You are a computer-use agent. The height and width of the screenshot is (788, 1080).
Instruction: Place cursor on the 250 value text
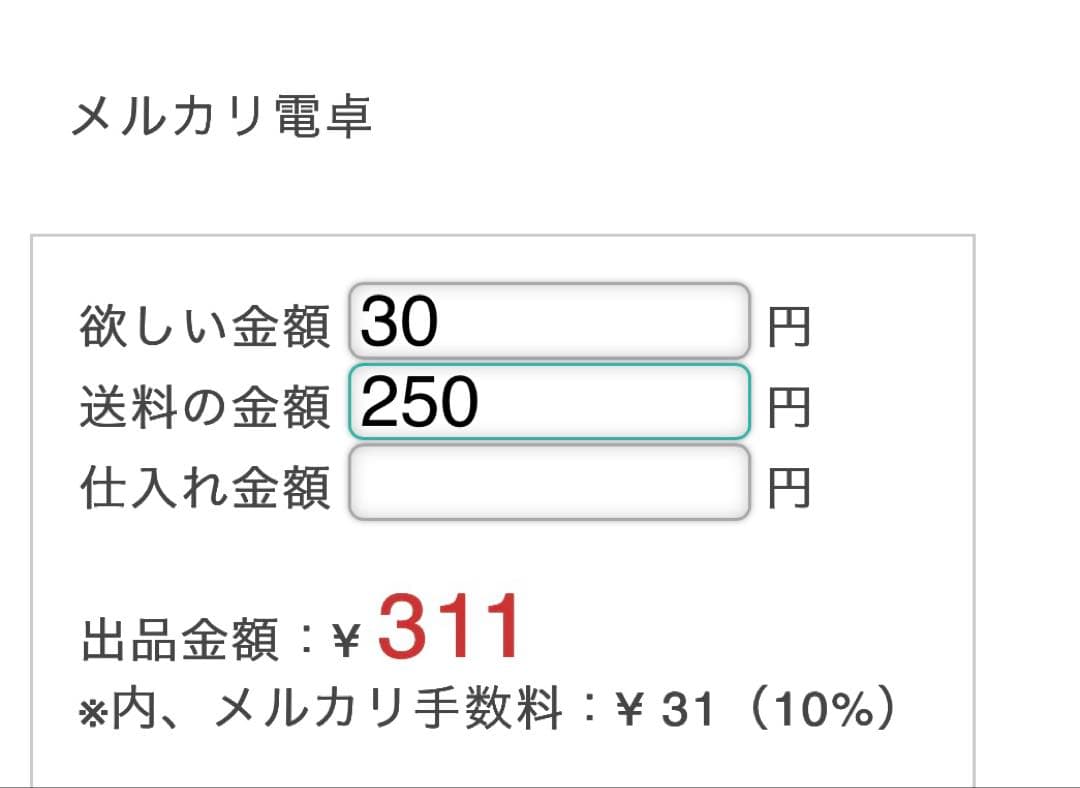[419, 402]
